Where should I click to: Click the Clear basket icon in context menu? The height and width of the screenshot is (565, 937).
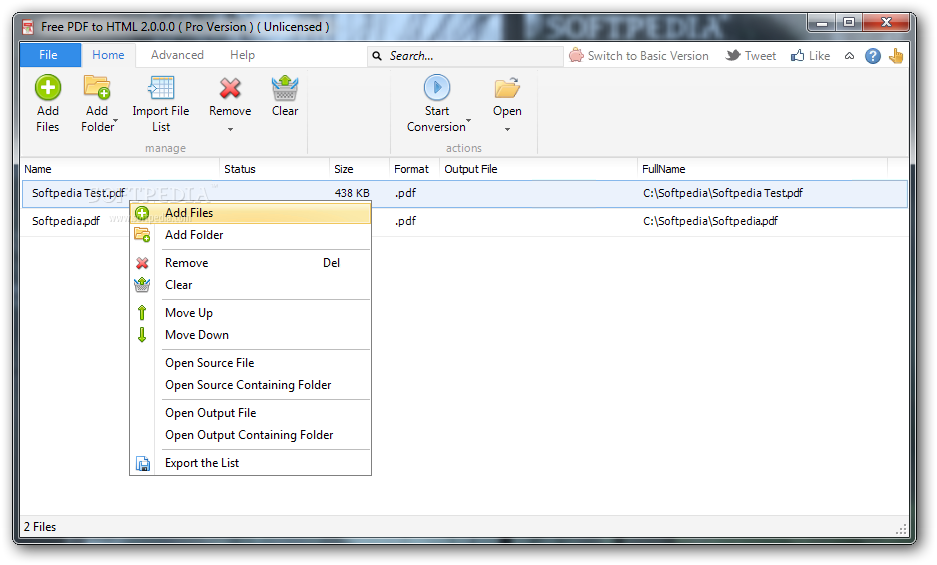coord(142,285)
